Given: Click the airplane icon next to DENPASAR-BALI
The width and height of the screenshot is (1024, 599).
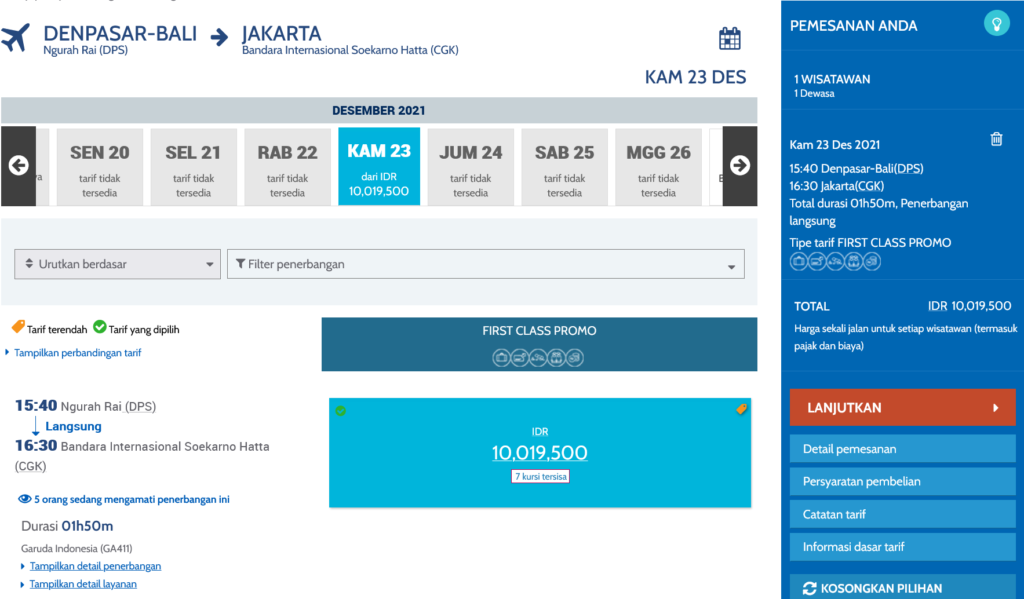Looking at the screenshot, I should (x=14, y=37).
